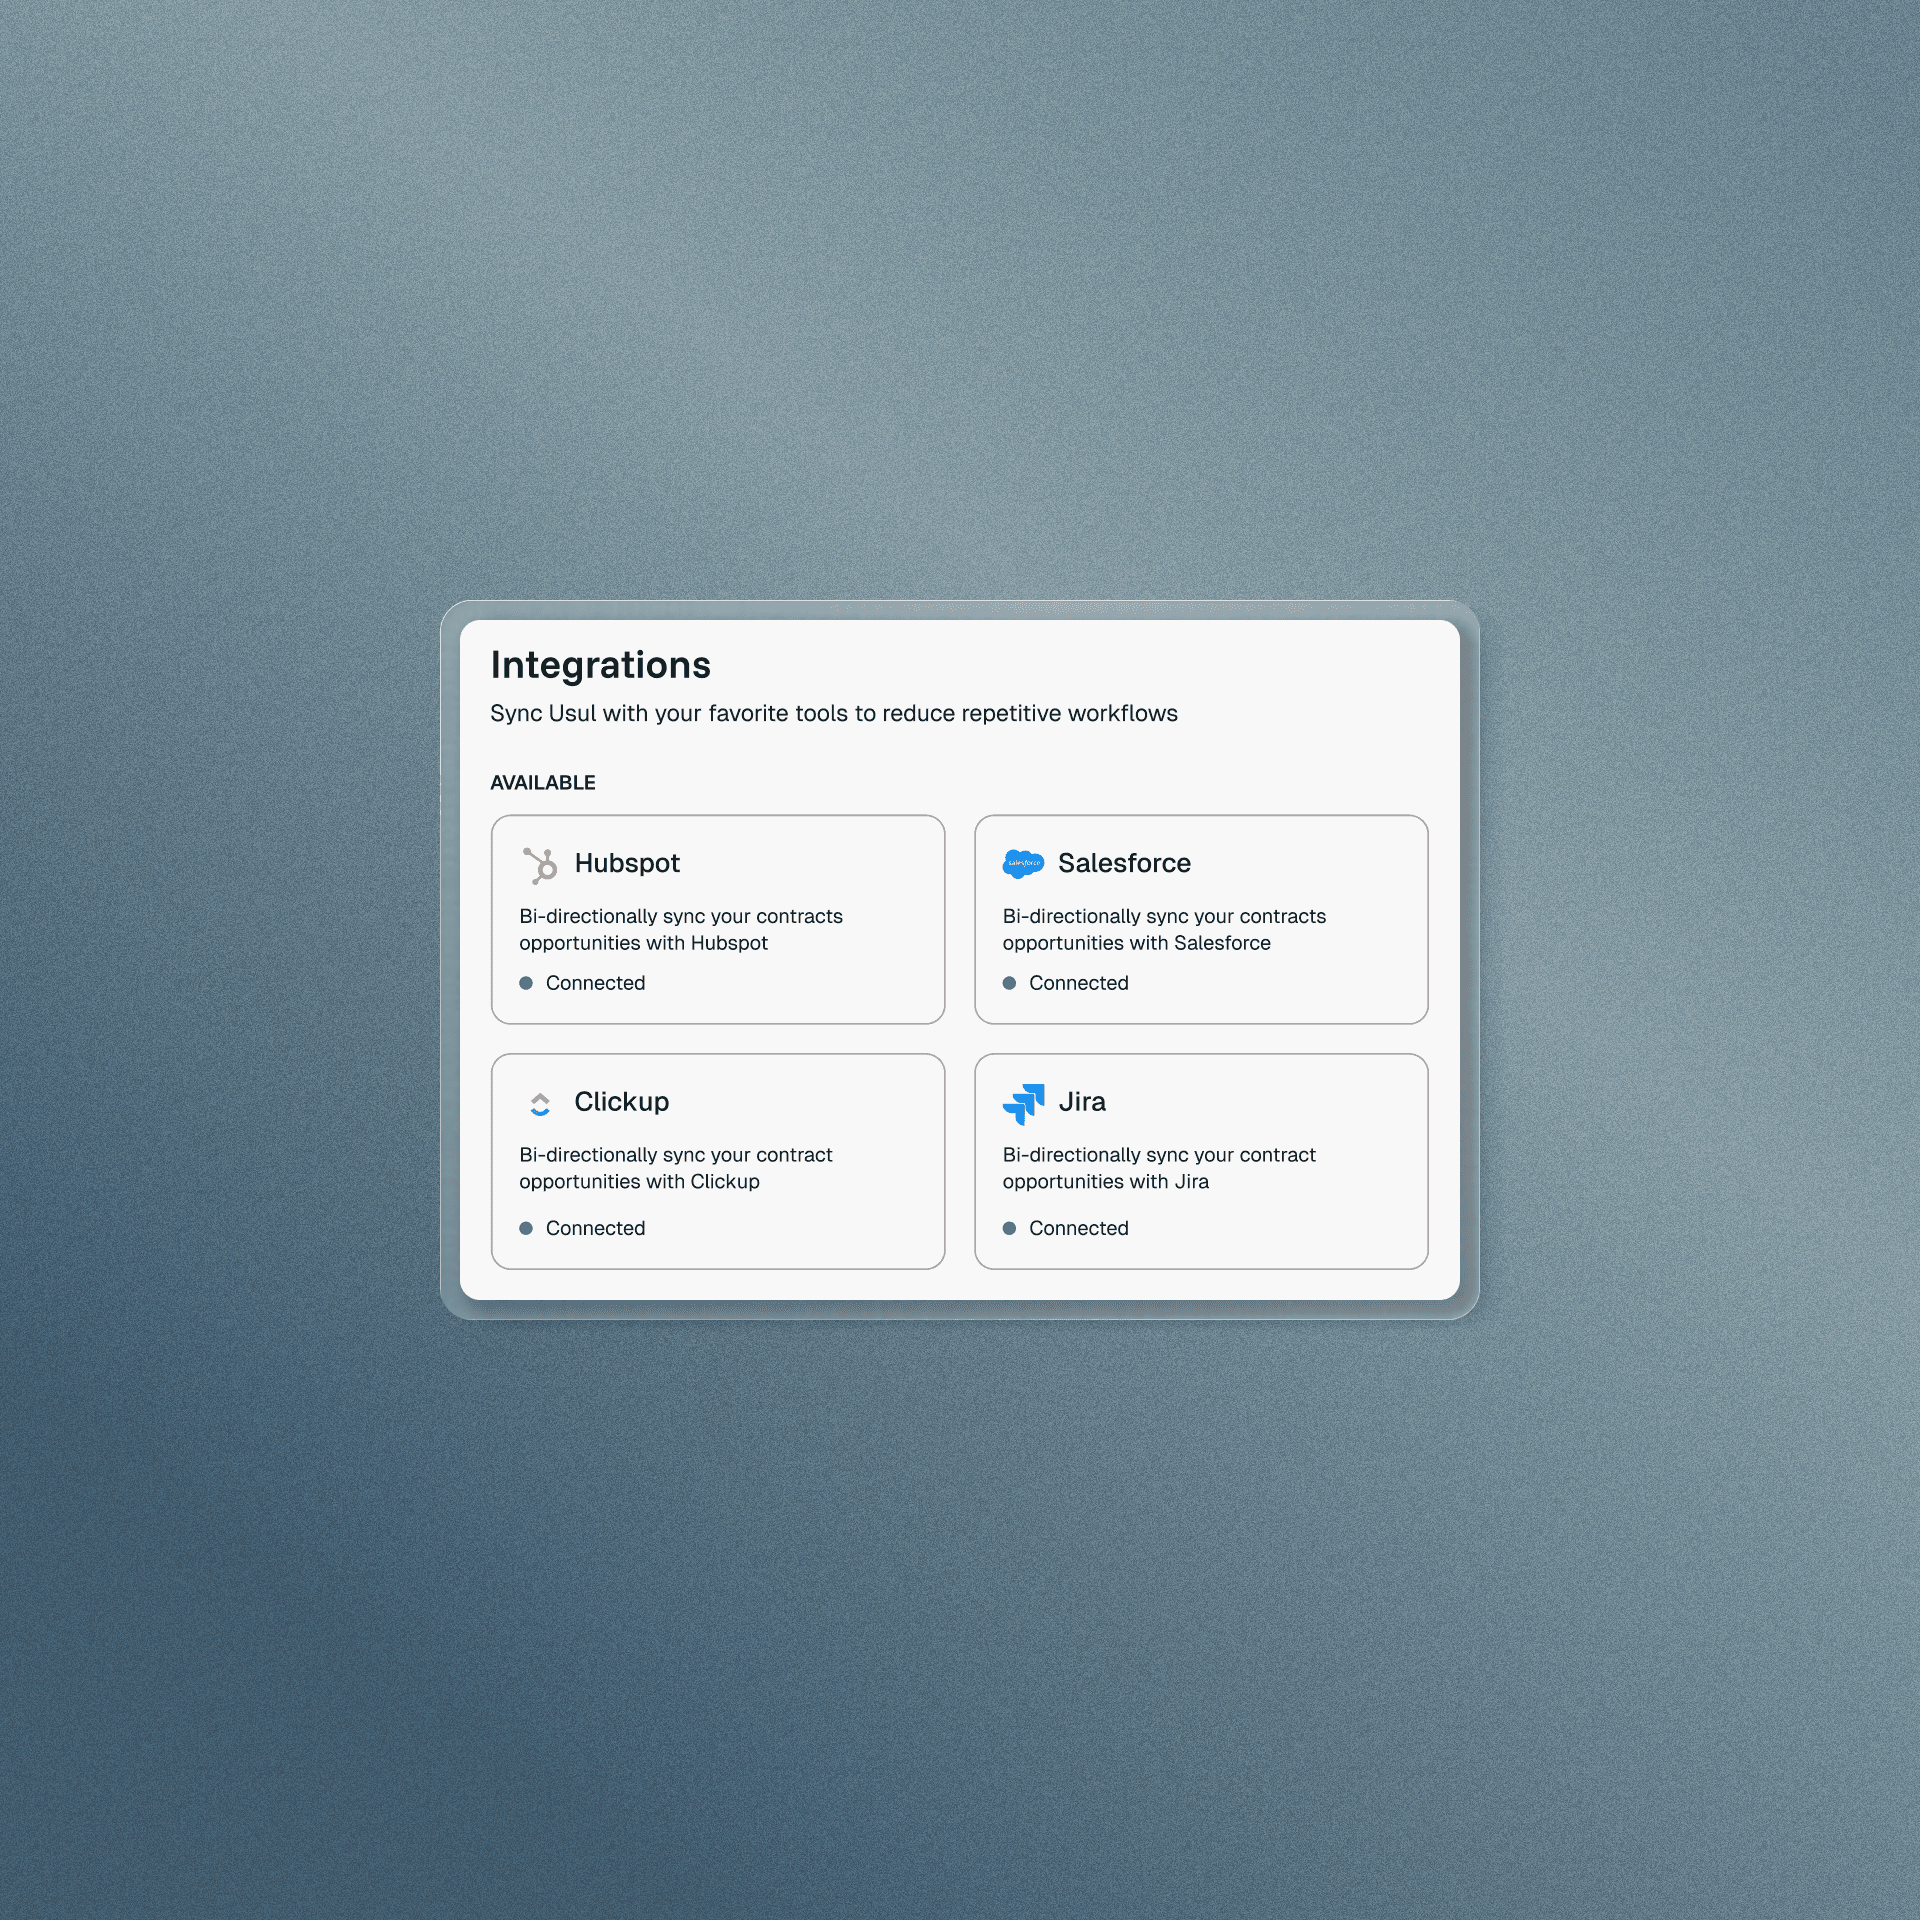The width and height of the screenshot is (1920, 1920).
Task: Click the Clickup logo icon
Action: click(540, 1103)
